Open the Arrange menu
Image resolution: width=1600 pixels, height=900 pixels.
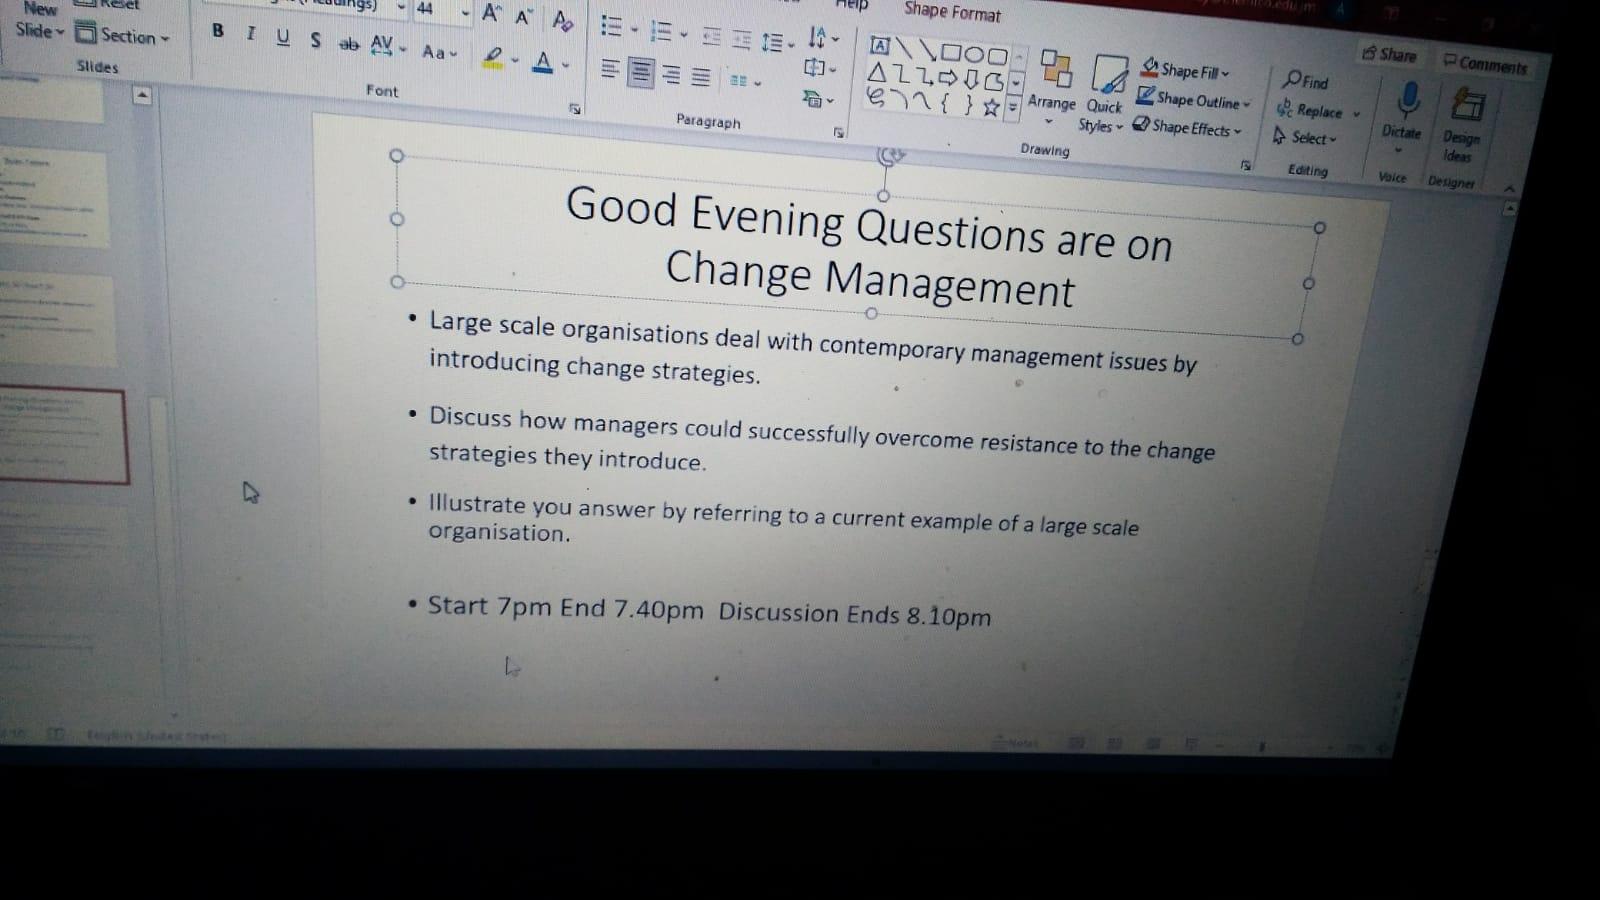pos(1053,85)
